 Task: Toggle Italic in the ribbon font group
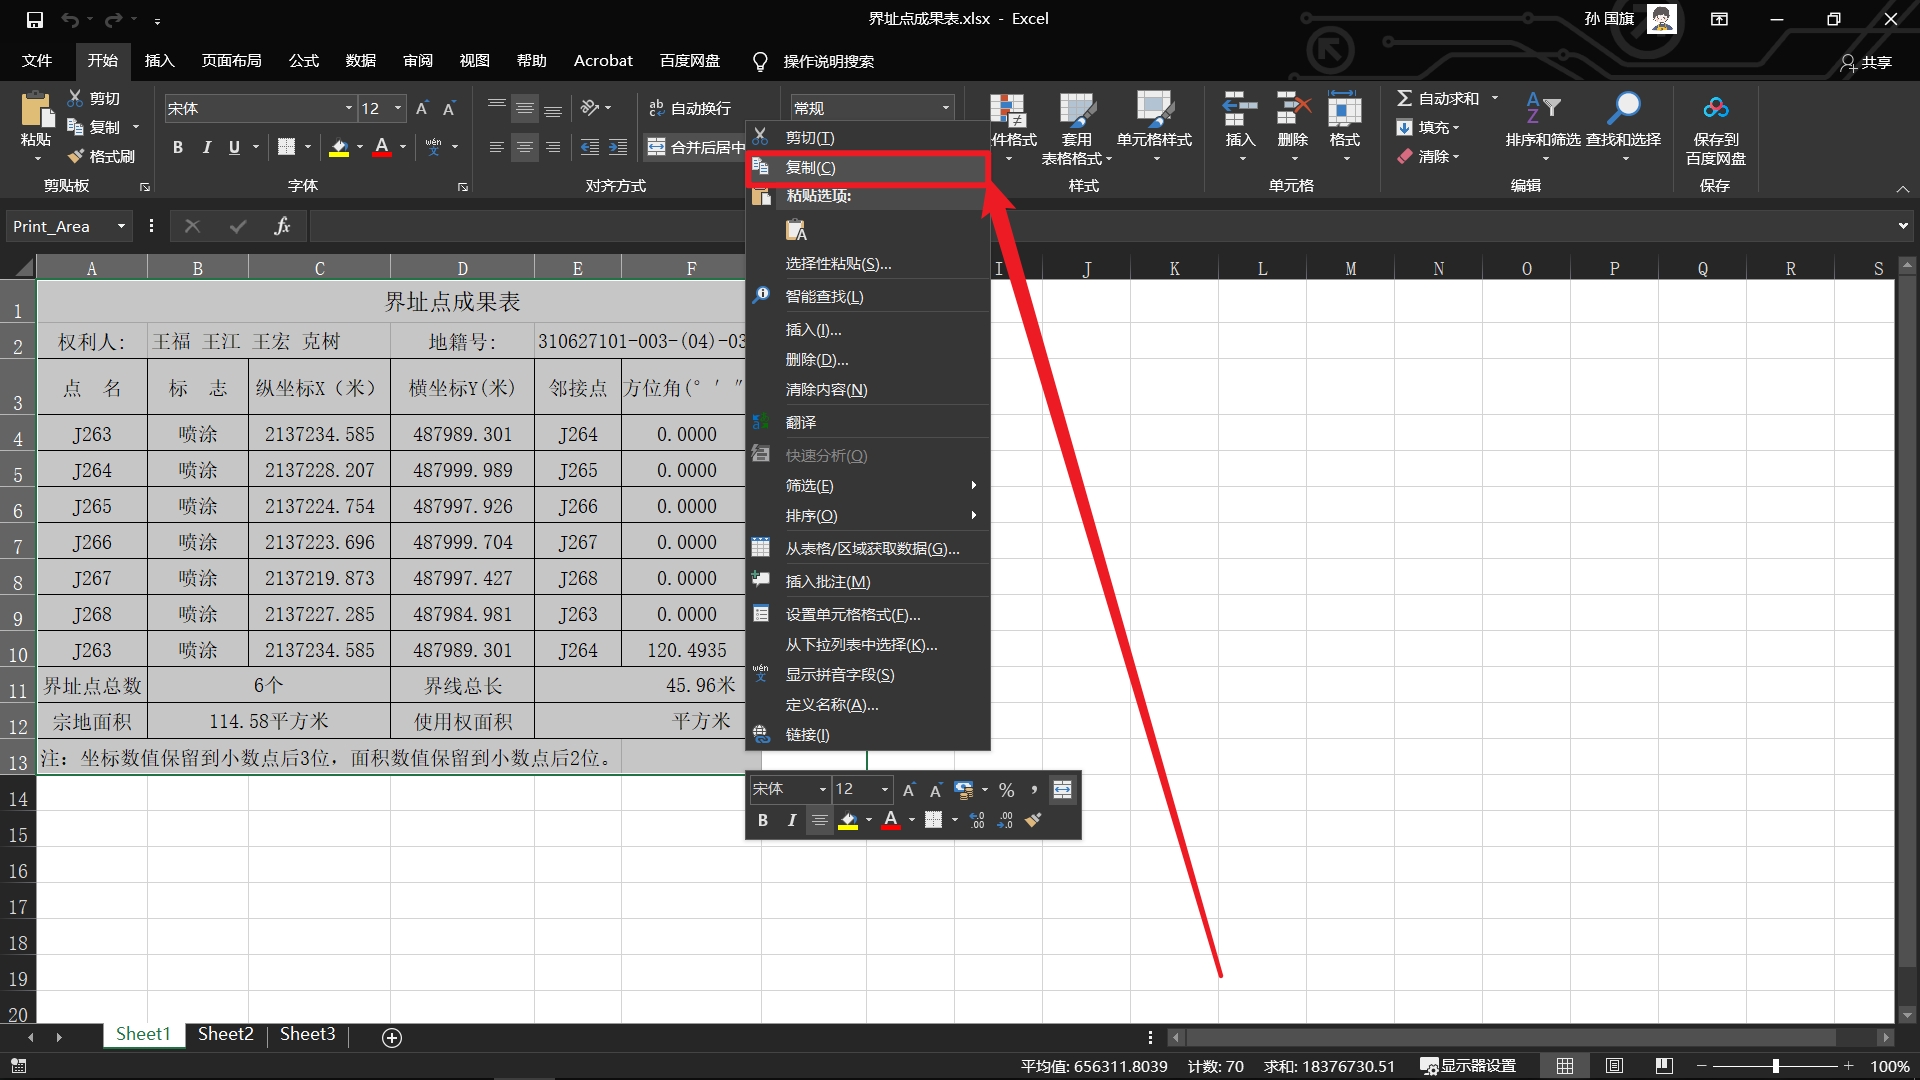click(x=206, y=147)
